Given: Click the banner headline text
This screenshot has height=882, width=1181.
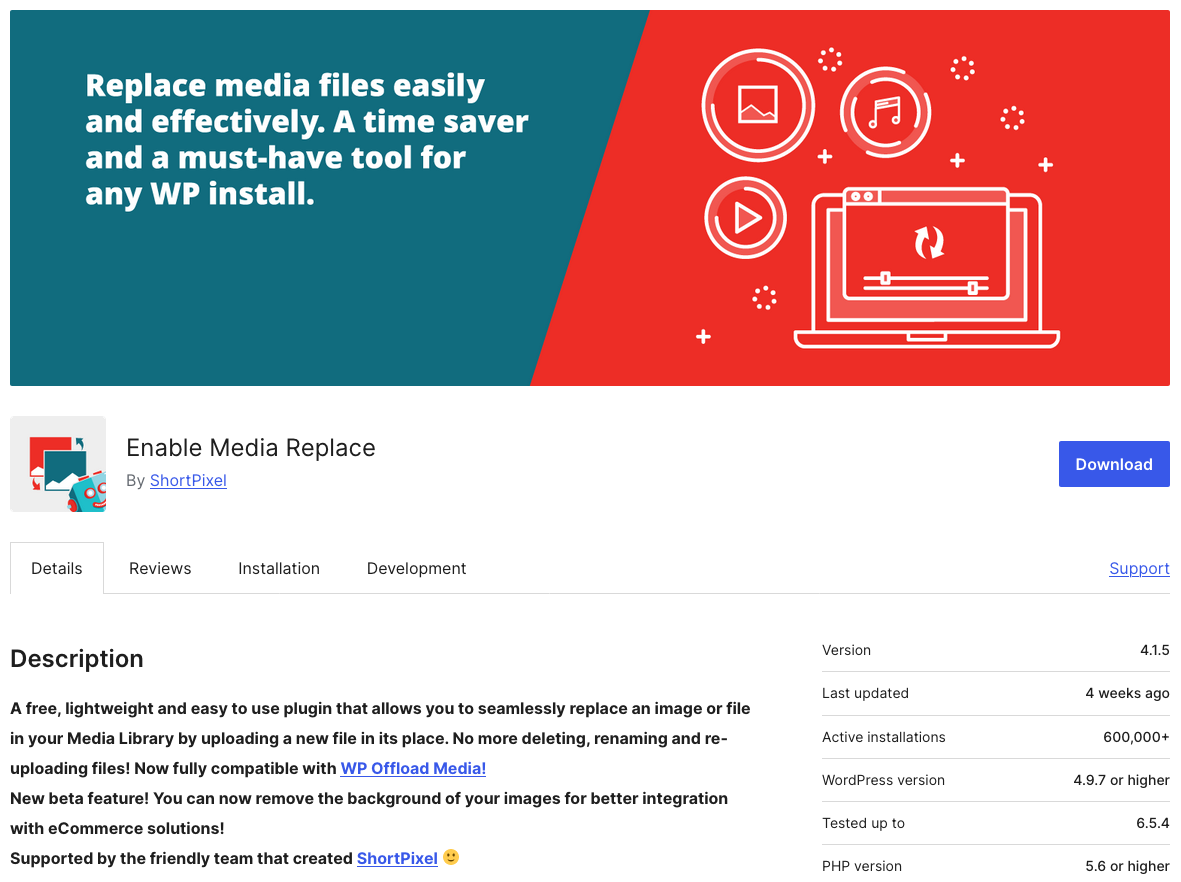Looking at the screenshot, I should point(306,140).
